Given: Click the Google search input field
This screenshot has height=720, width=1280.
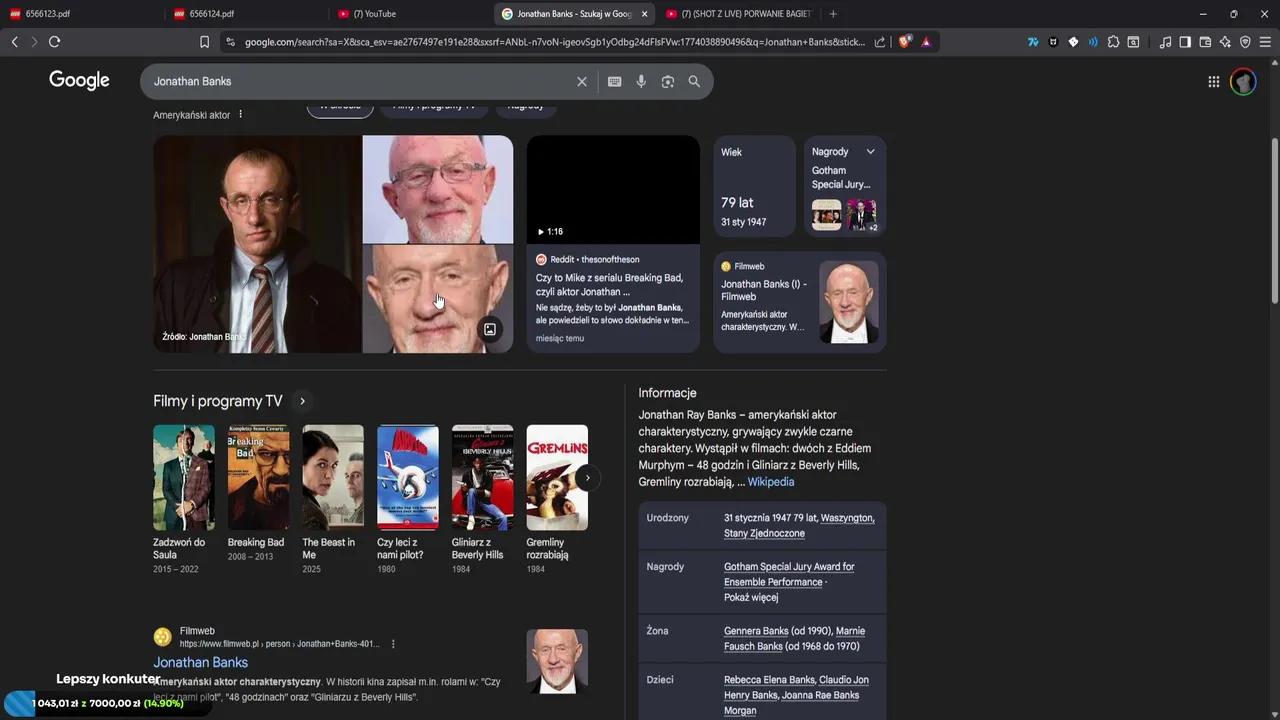Looking at the screenshot, I should pyautogui.click(x=360, y=81).
